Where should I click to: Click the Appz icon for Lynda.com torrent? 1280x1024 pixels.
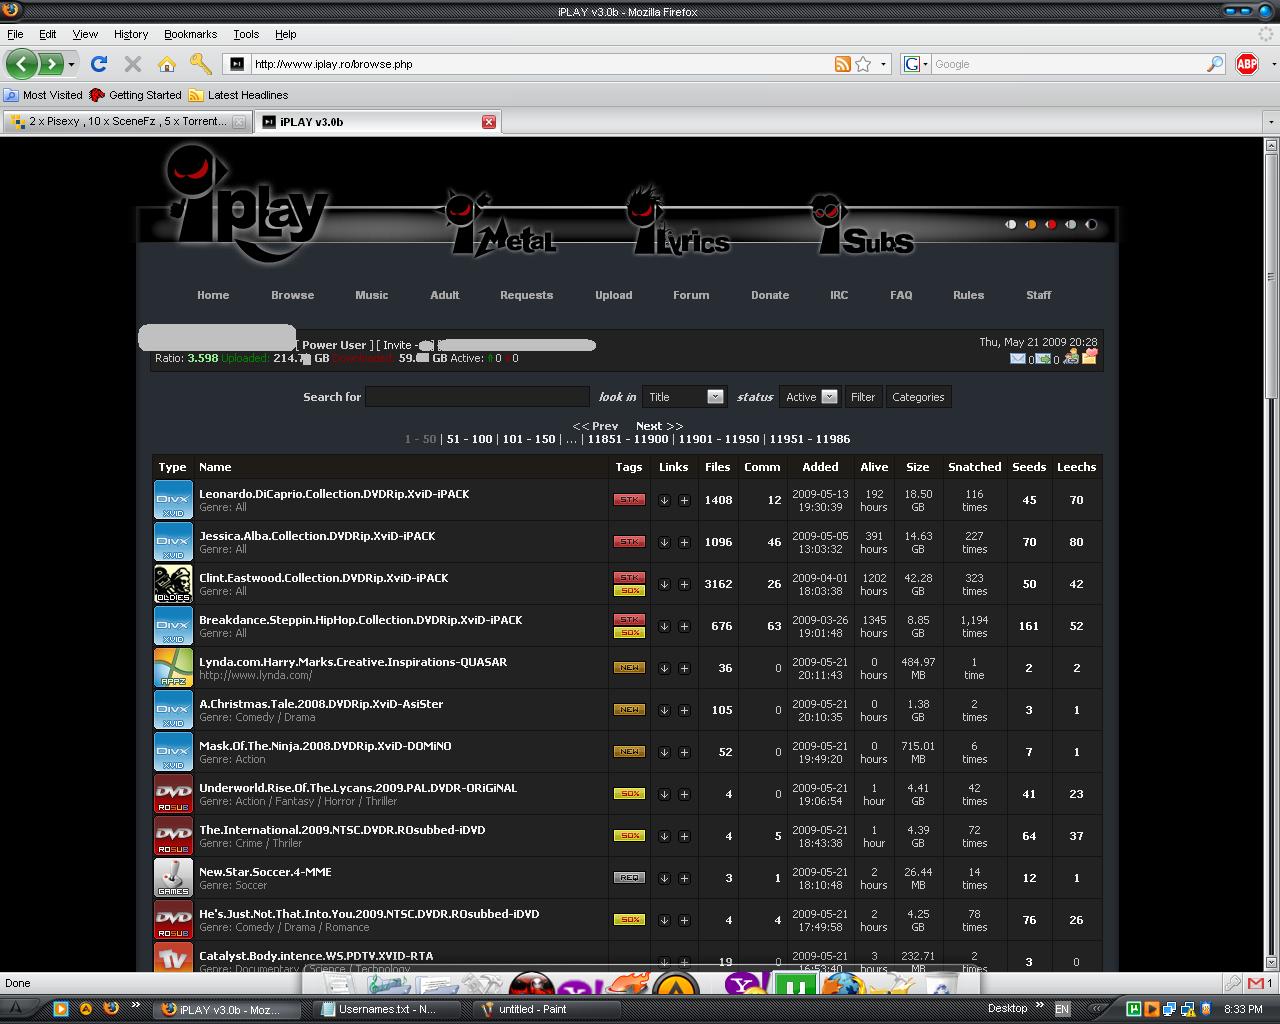point(173,668)
